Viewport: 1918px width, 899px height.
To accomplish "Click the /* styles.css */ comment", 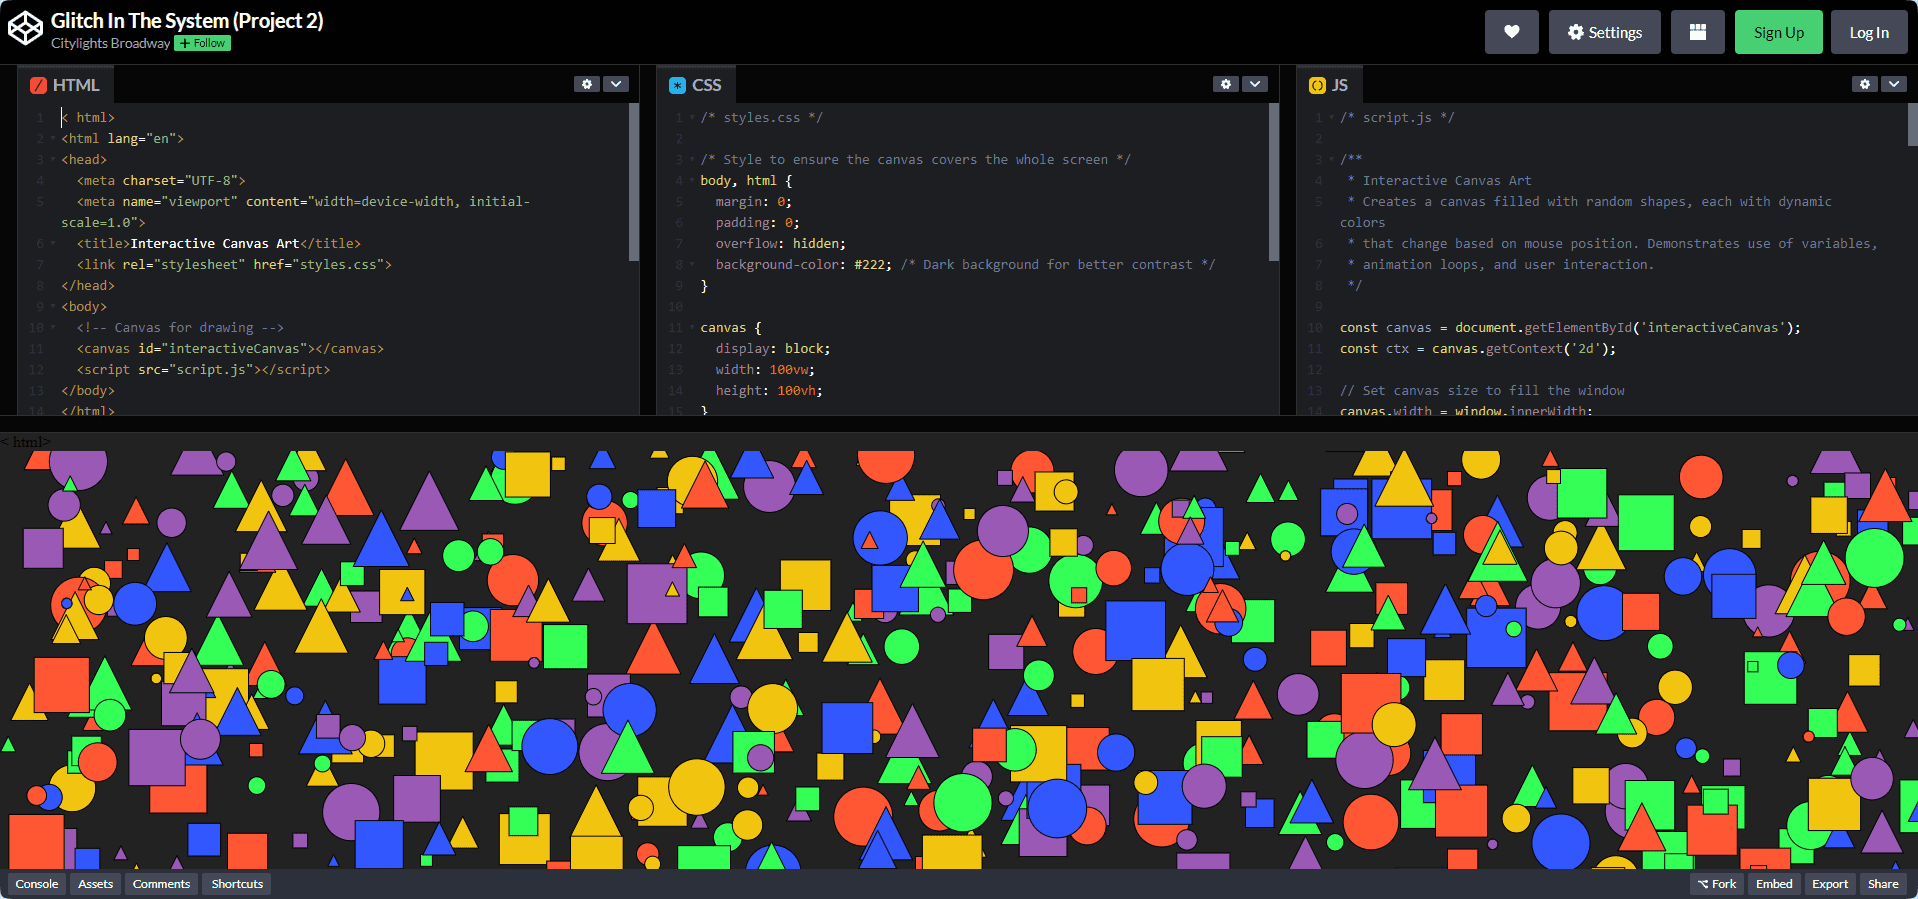I will point(761,117).
